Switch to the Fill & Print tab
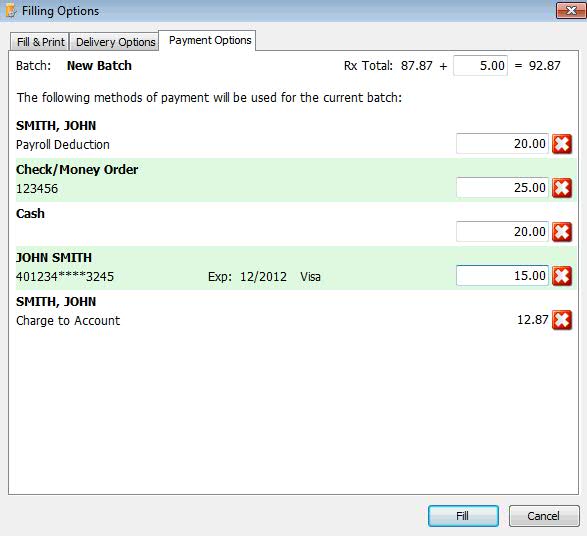 click(40, 42)
